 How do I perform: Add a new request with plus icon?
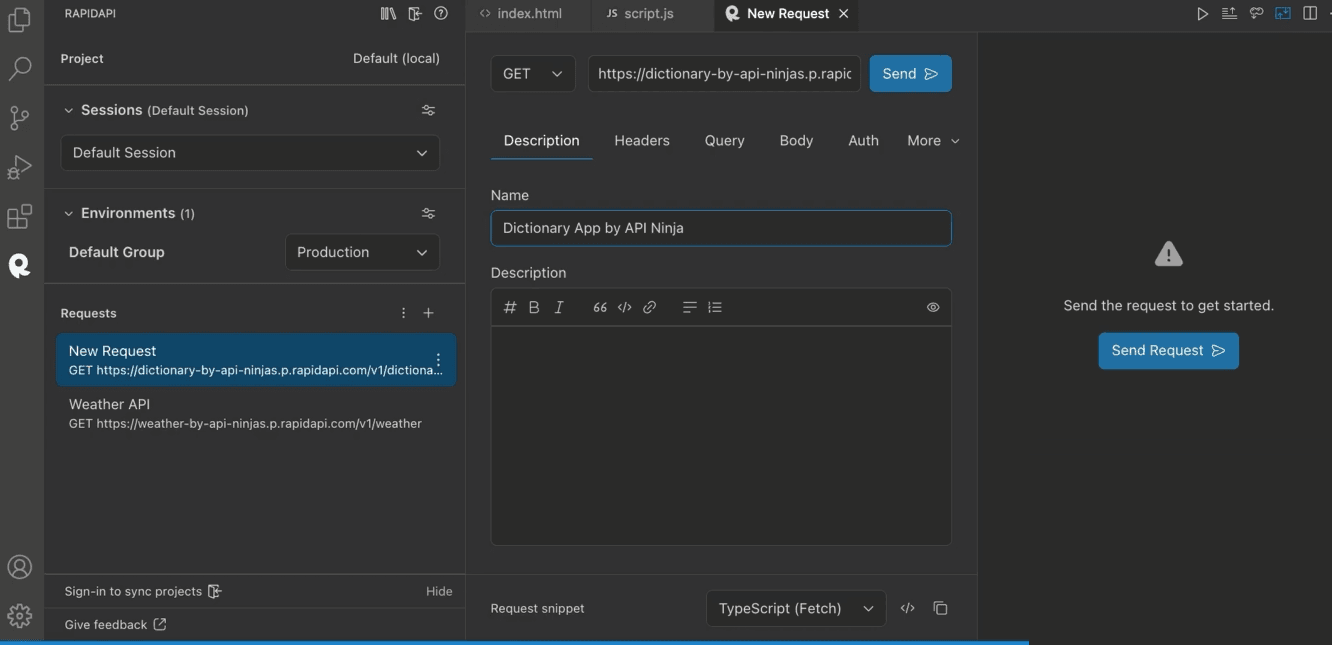point(428,313)
